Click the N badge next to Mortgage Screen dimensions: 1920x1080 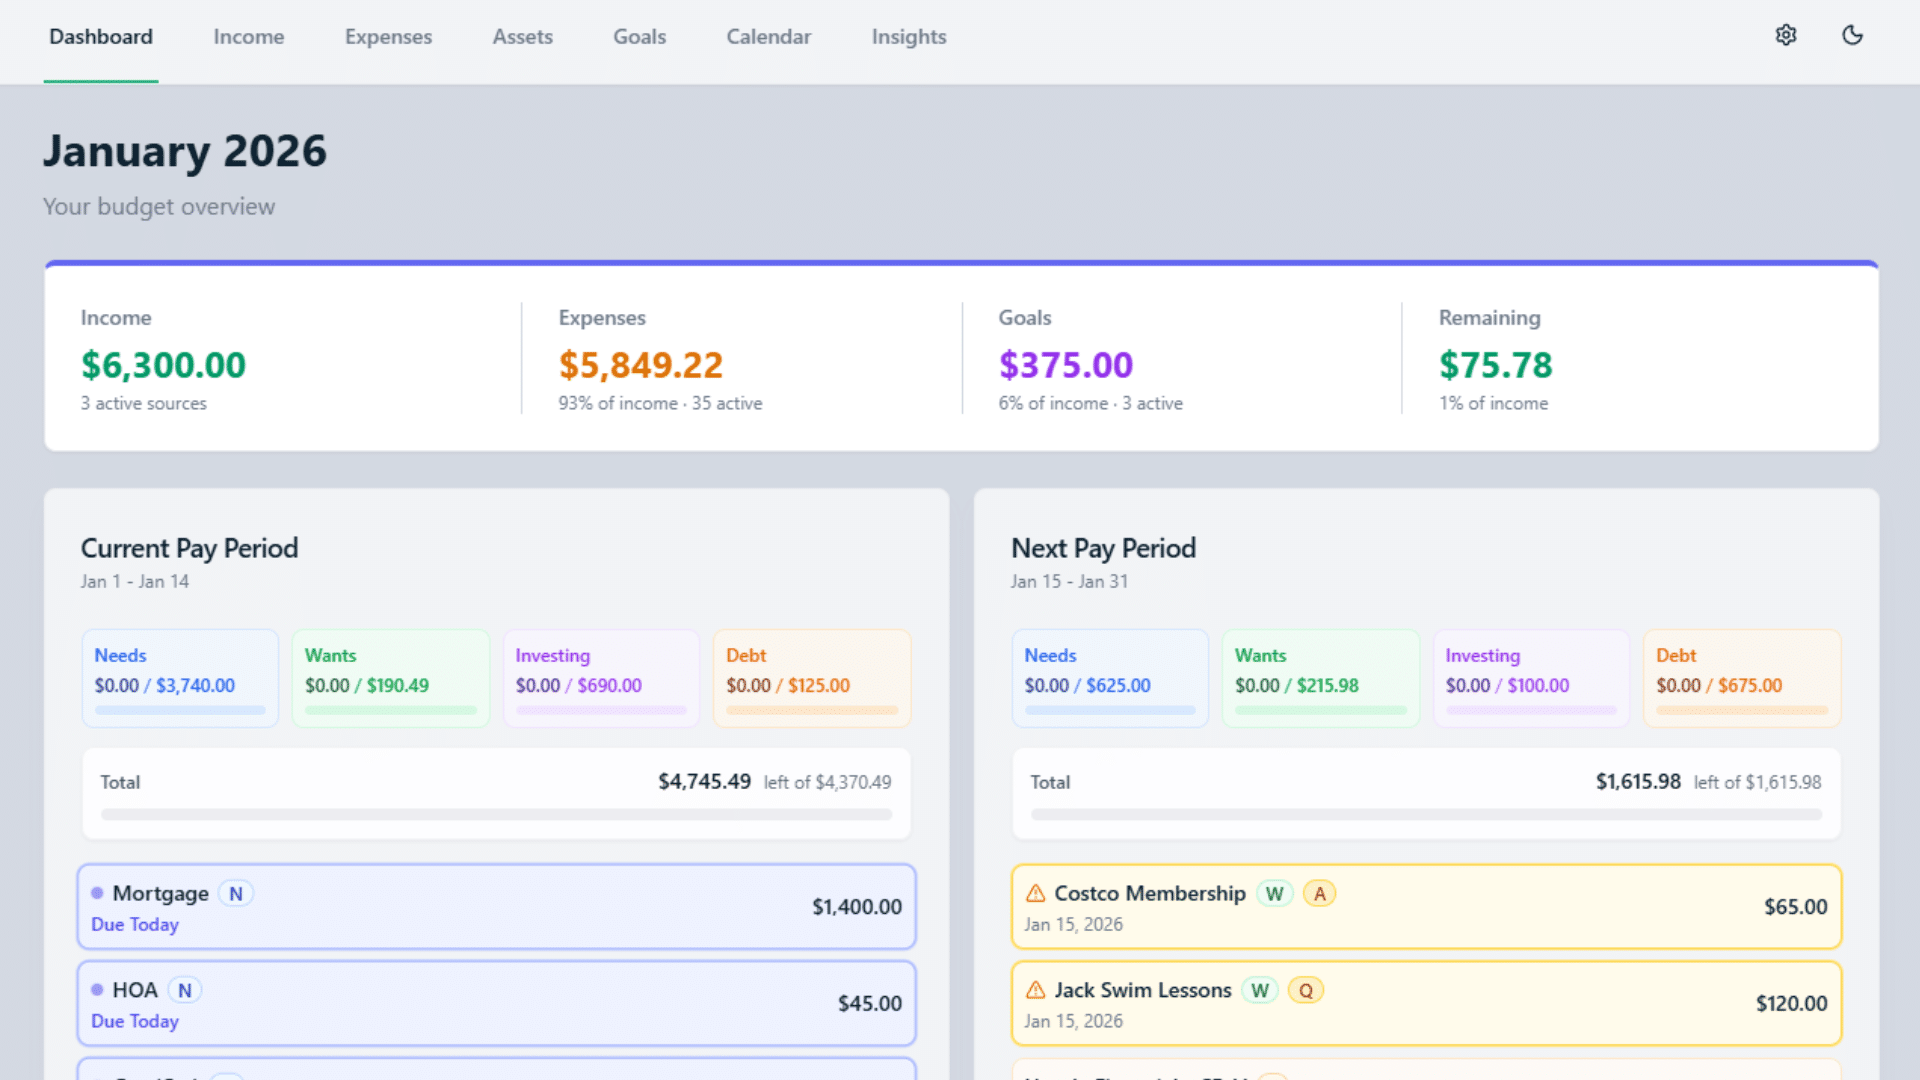pyautogui.click(x=236, y=893)
